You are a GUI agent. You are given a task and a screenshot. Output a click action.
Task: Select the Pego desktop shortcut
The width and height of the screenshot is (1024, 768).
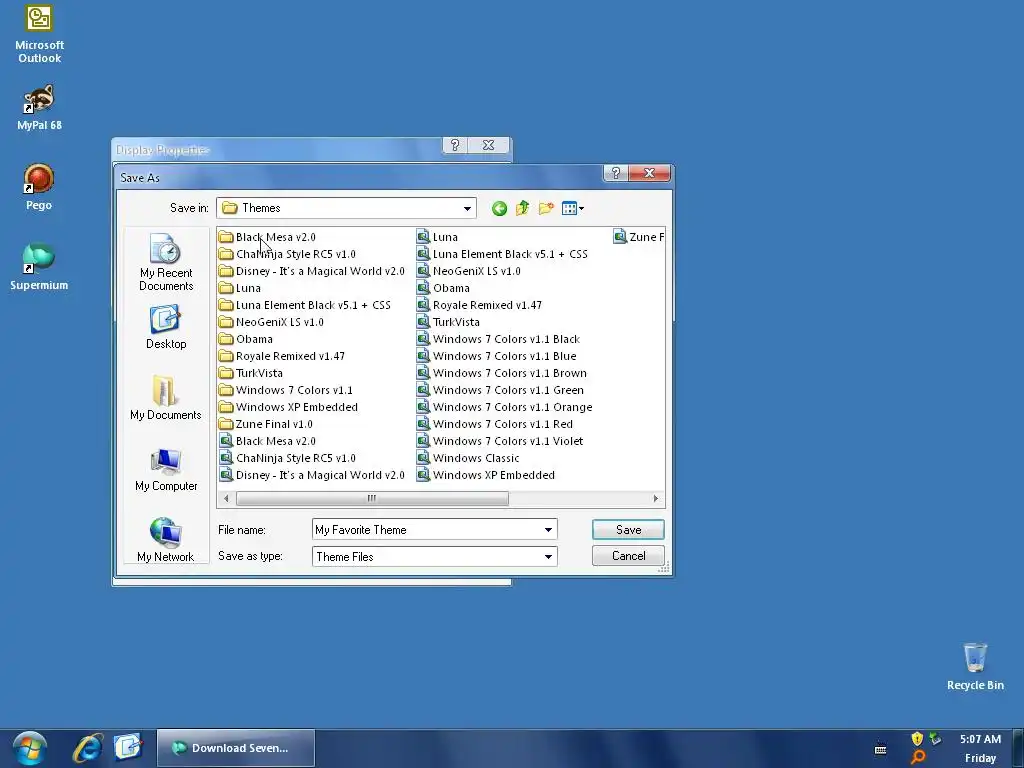coord(39,187)
